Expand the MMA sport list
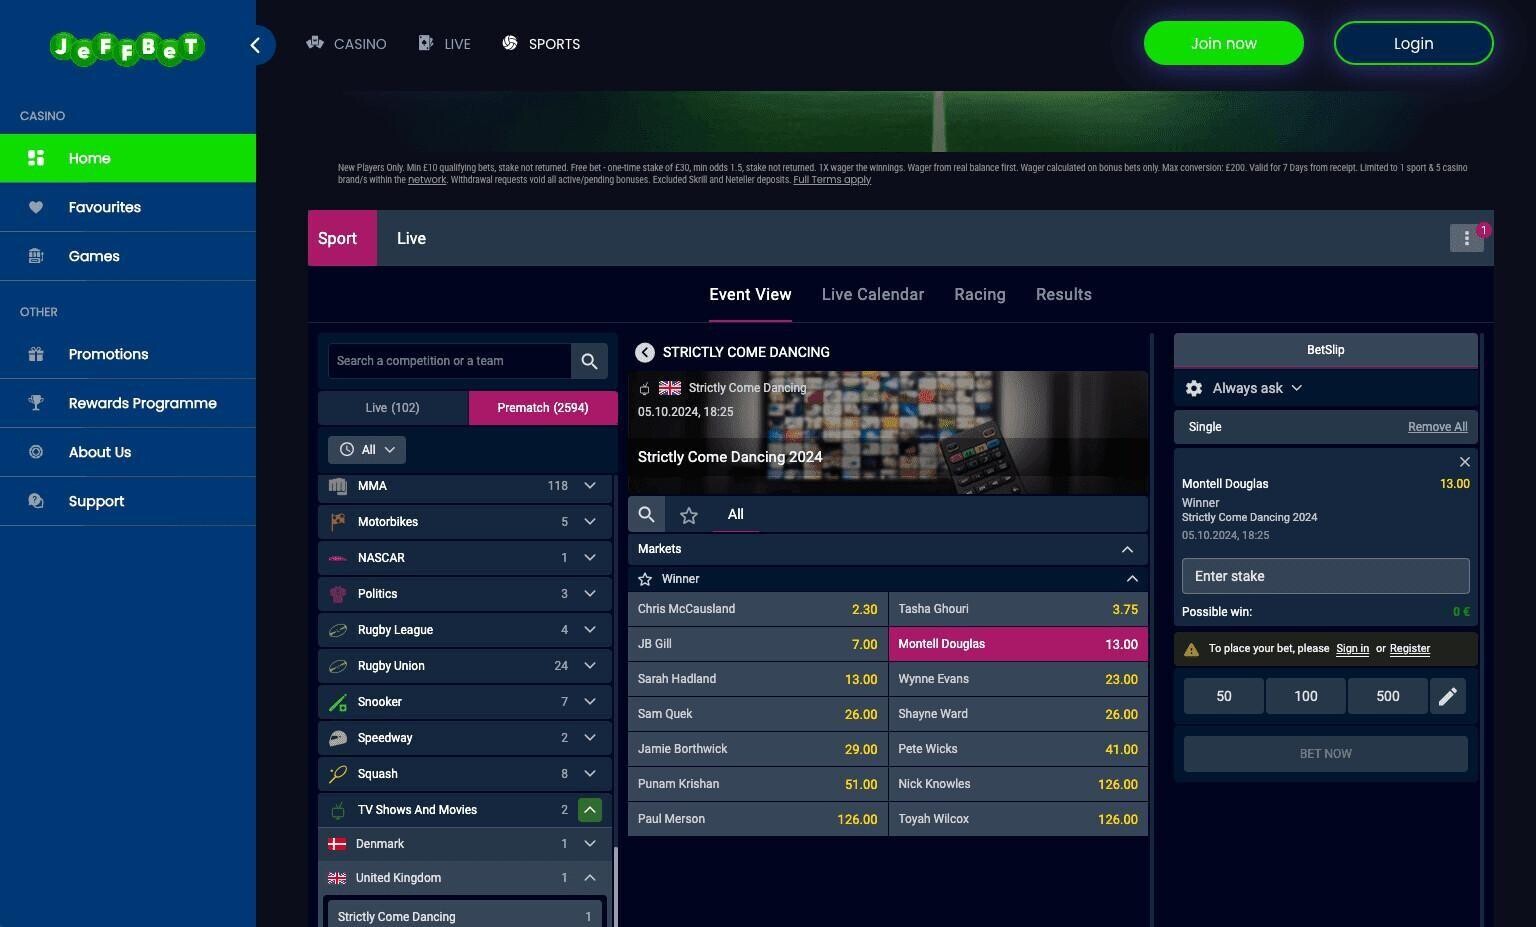The width and height of the screenshot is (1536, 927). click(x=590, y=486)
